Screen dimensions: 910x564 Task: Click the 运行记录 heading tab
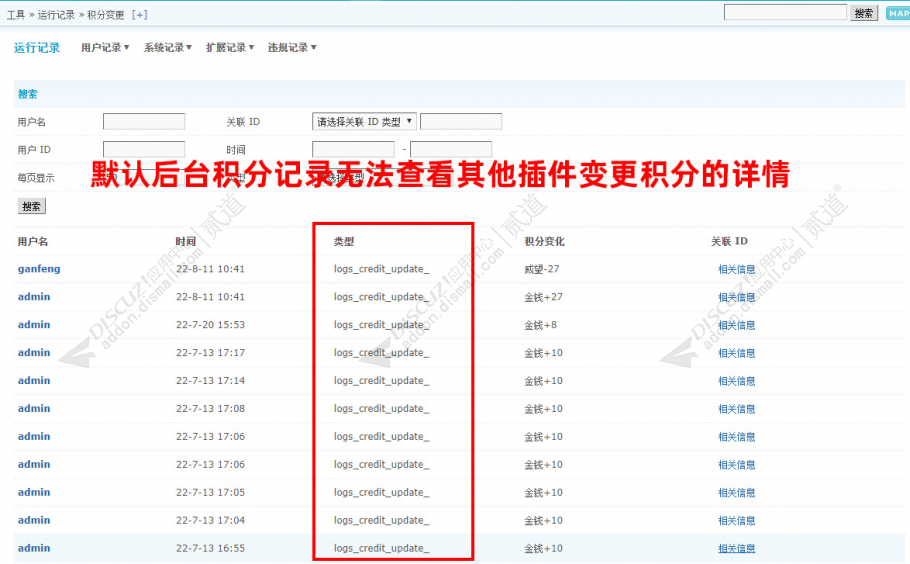[37, 48]
